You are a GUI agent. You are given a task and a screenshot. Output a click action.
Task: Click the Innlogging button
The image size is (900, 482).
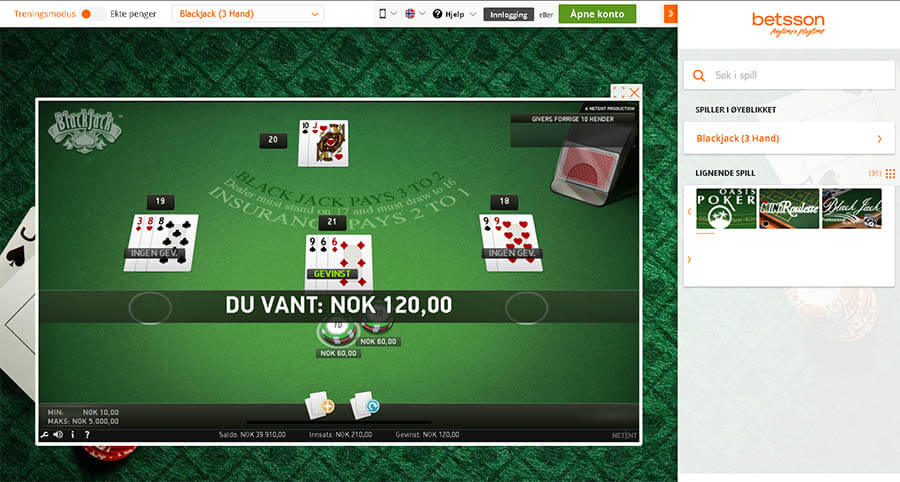click(509, 14)
